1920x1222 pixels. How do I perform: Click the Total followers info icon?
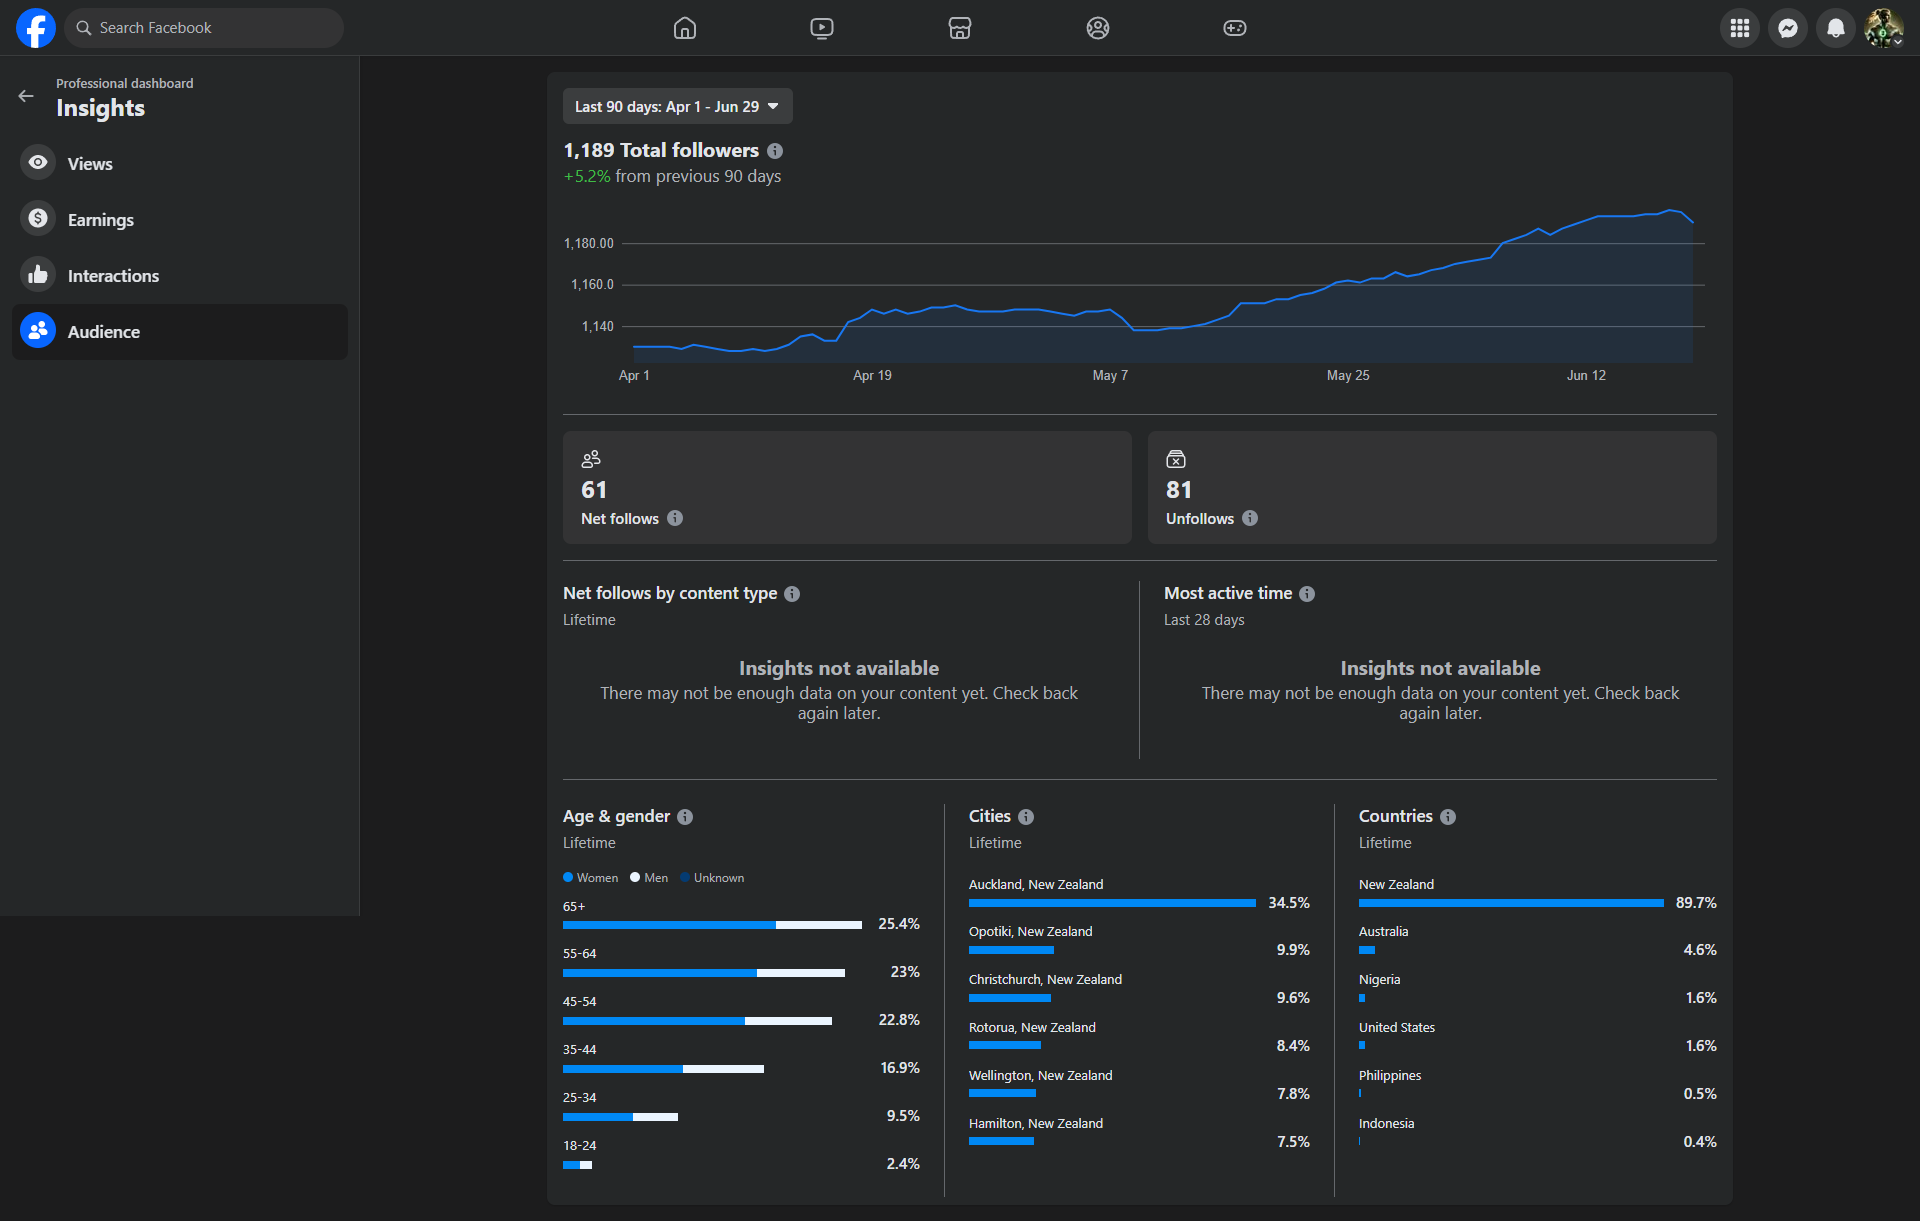(x=775, y=151)
